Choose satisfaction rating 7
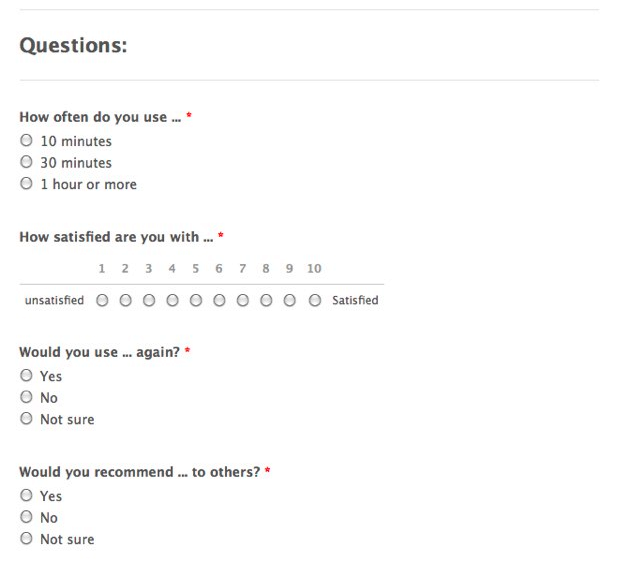622x578 pixels. pyautogui.click(x=243, y=300)
